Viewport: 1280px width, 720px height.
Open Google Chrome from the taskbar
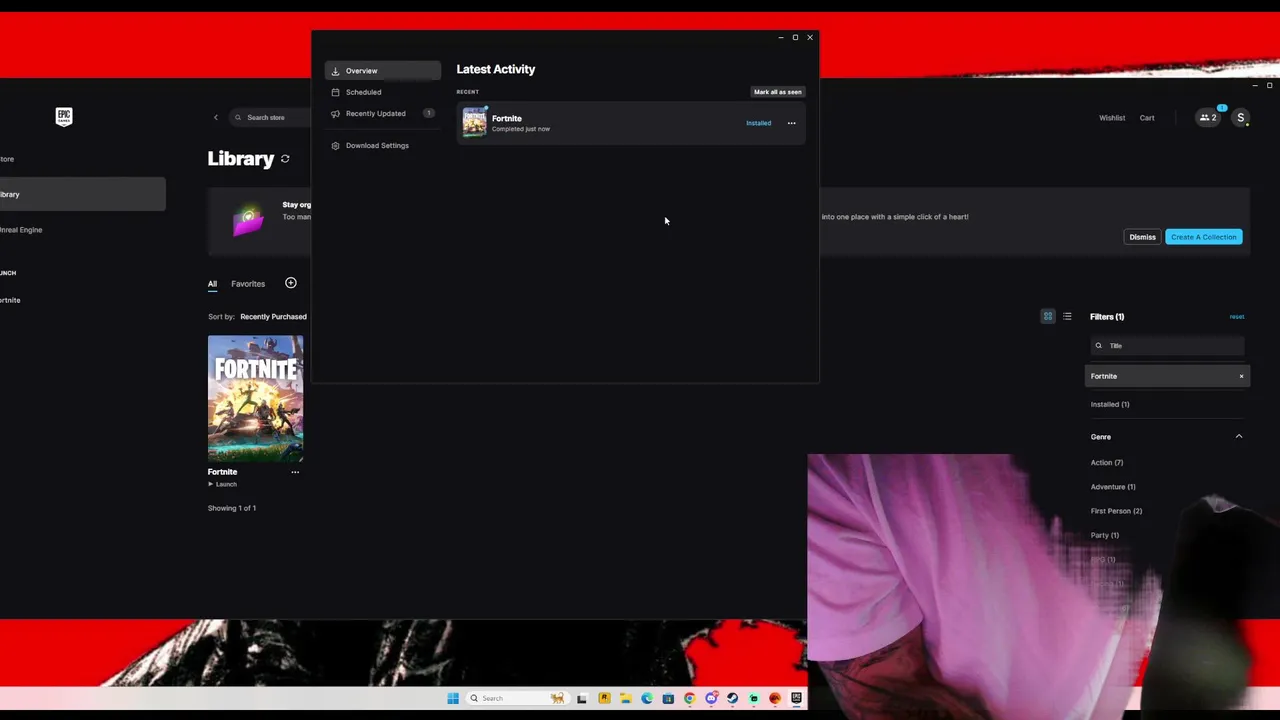point(689,698)
